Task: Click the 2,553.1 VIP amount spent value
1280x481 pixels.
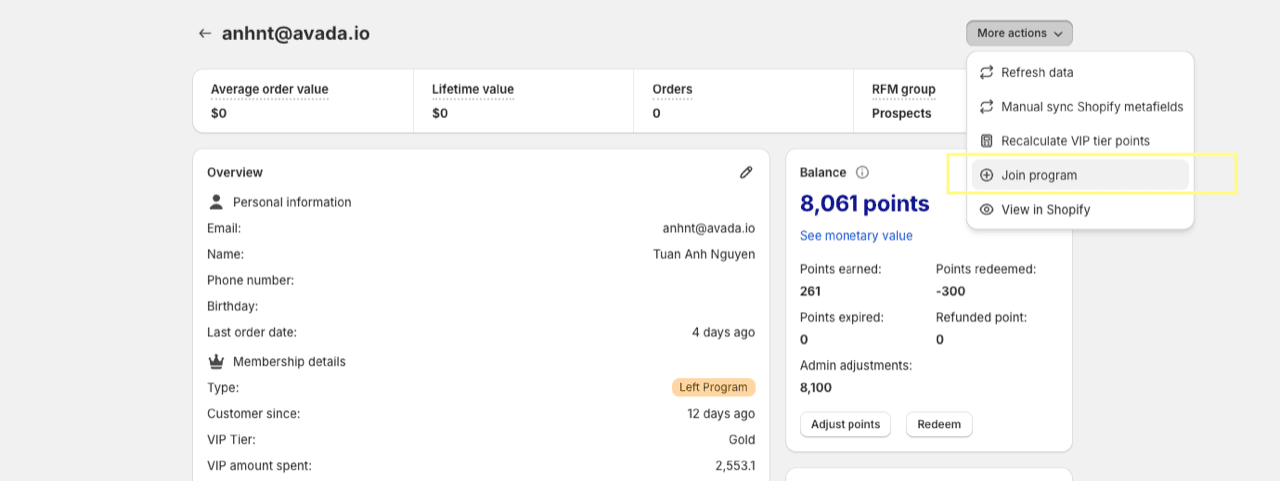Action: pyautogui.click(x=735, y=465)
